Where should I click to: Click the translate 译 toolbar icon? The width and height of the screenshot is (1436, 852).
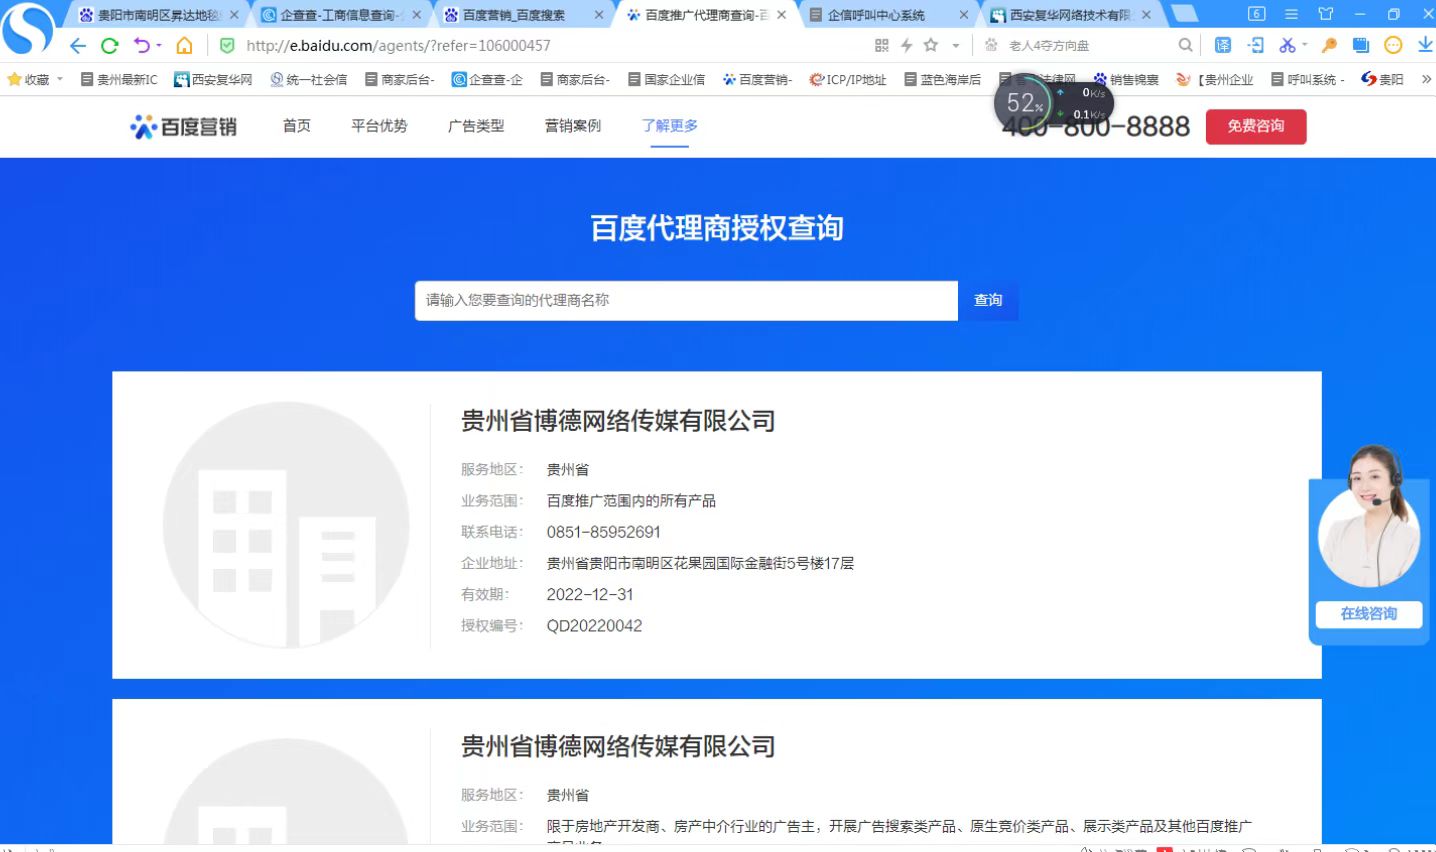[x=1223, y=45]
